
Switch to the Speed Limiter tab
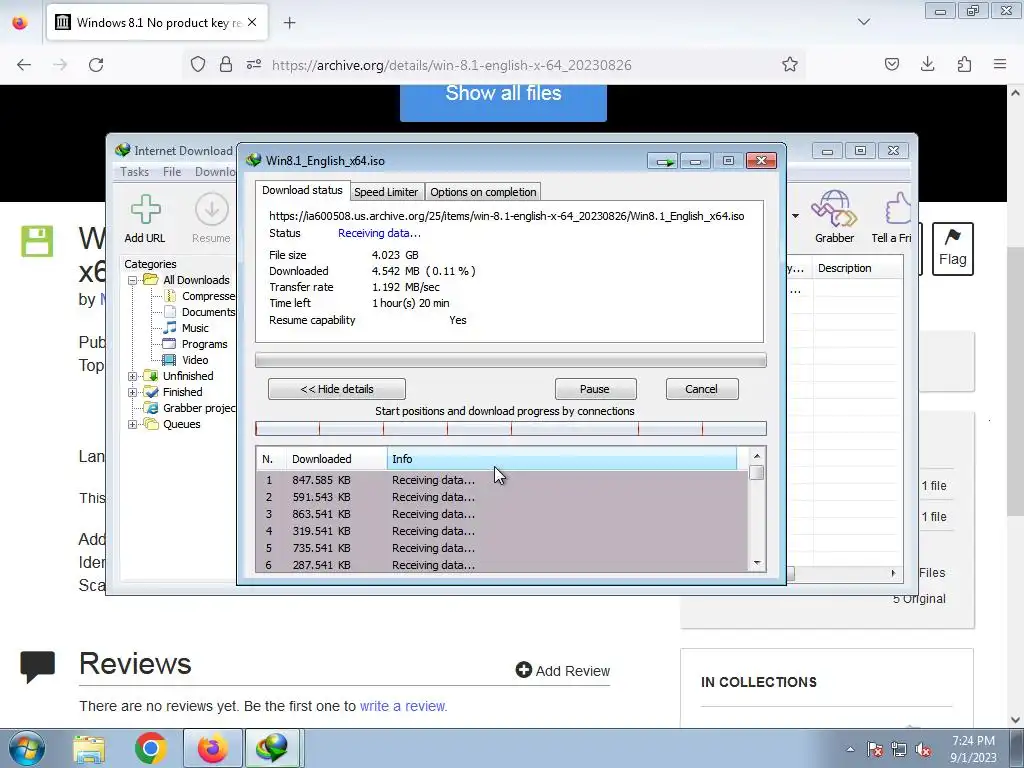[x=386, y=192]
